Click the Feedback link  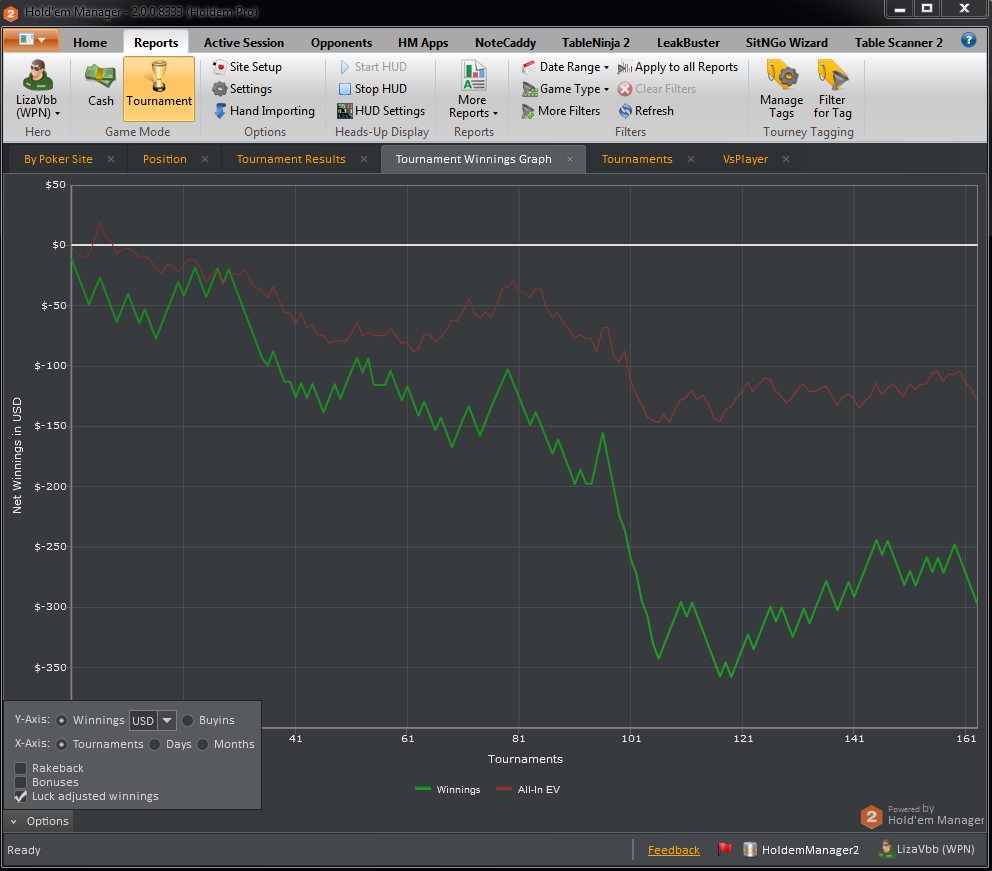click(x=673, y=850)
